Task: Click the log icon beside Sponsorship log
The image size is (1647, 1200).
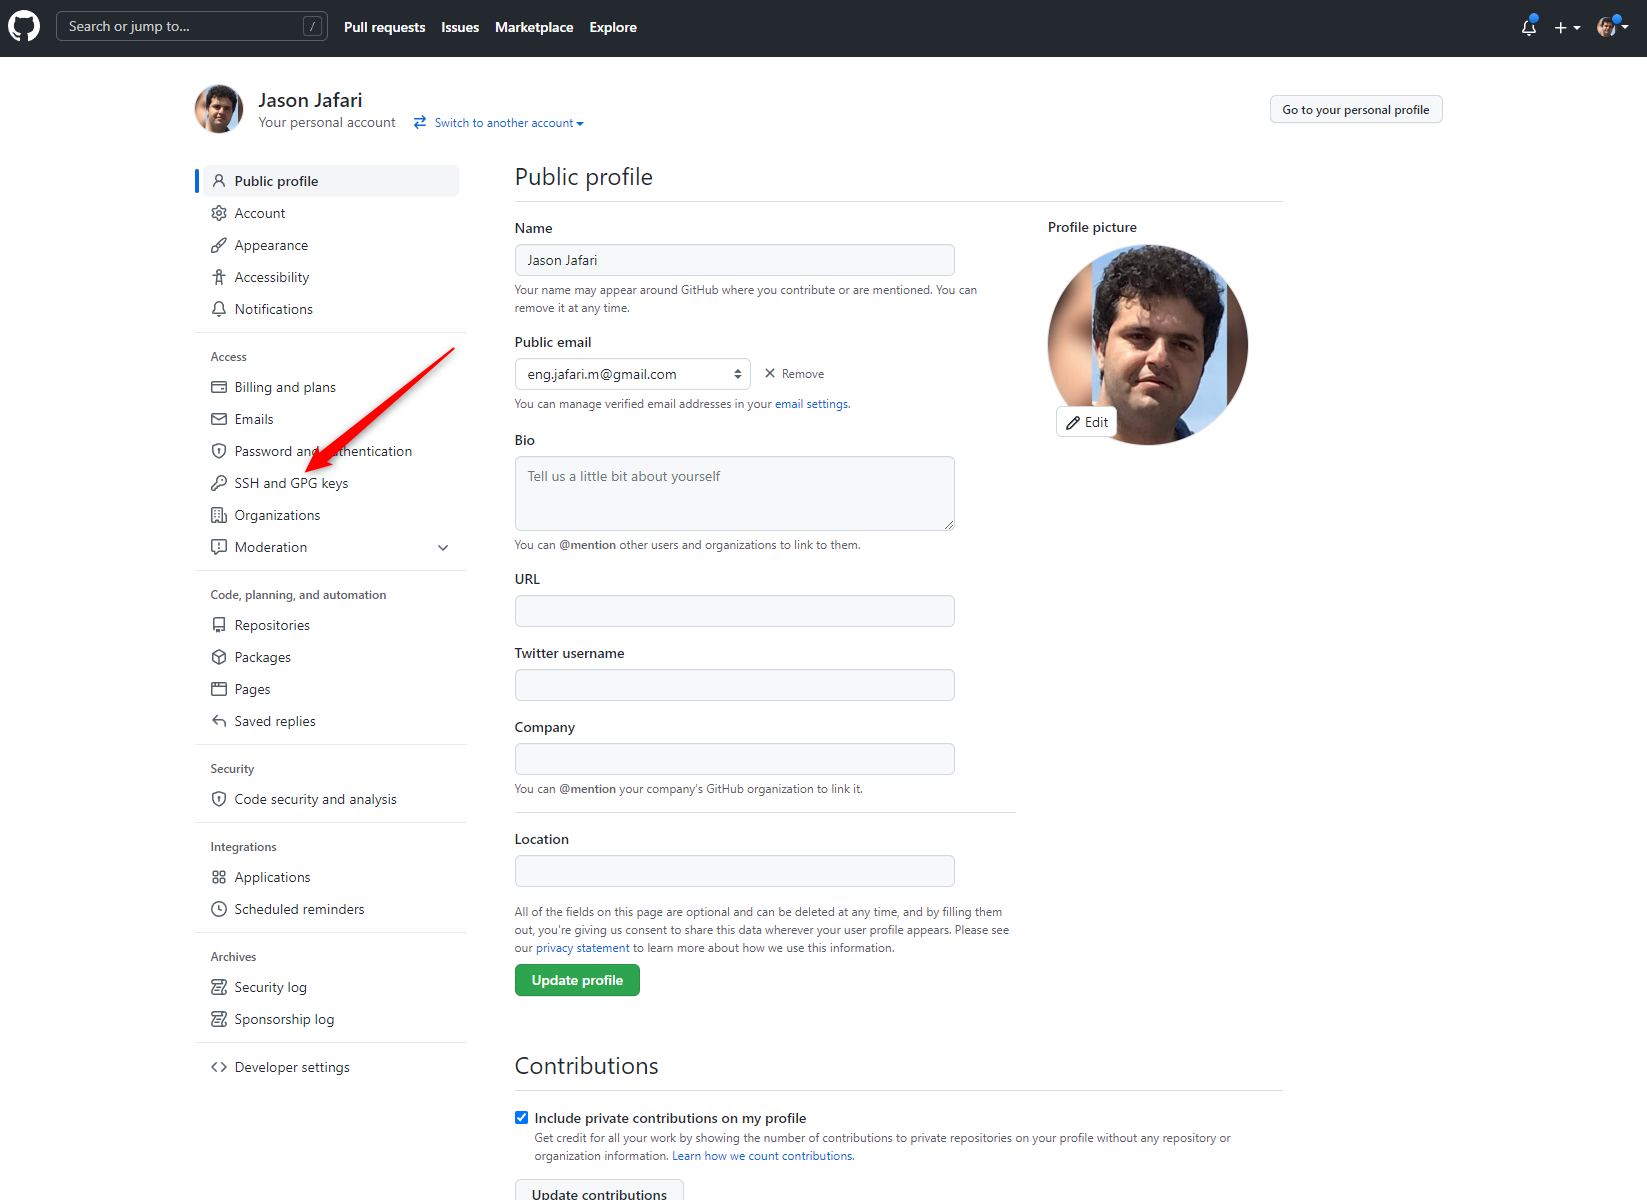Action: [219, 1019]
